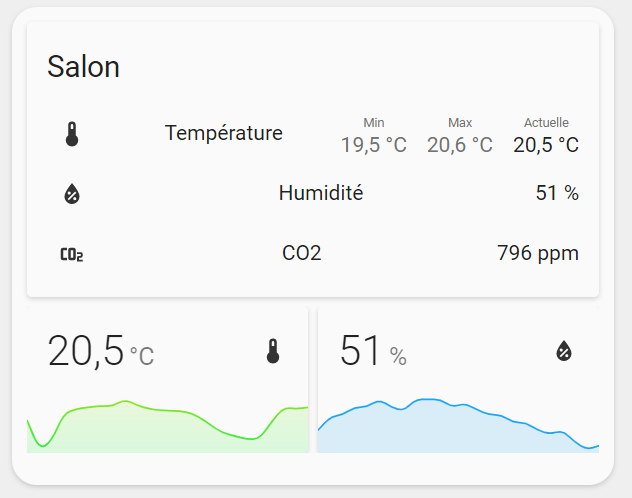
Task: Click the Salon card title
Action: click(83, 66)
